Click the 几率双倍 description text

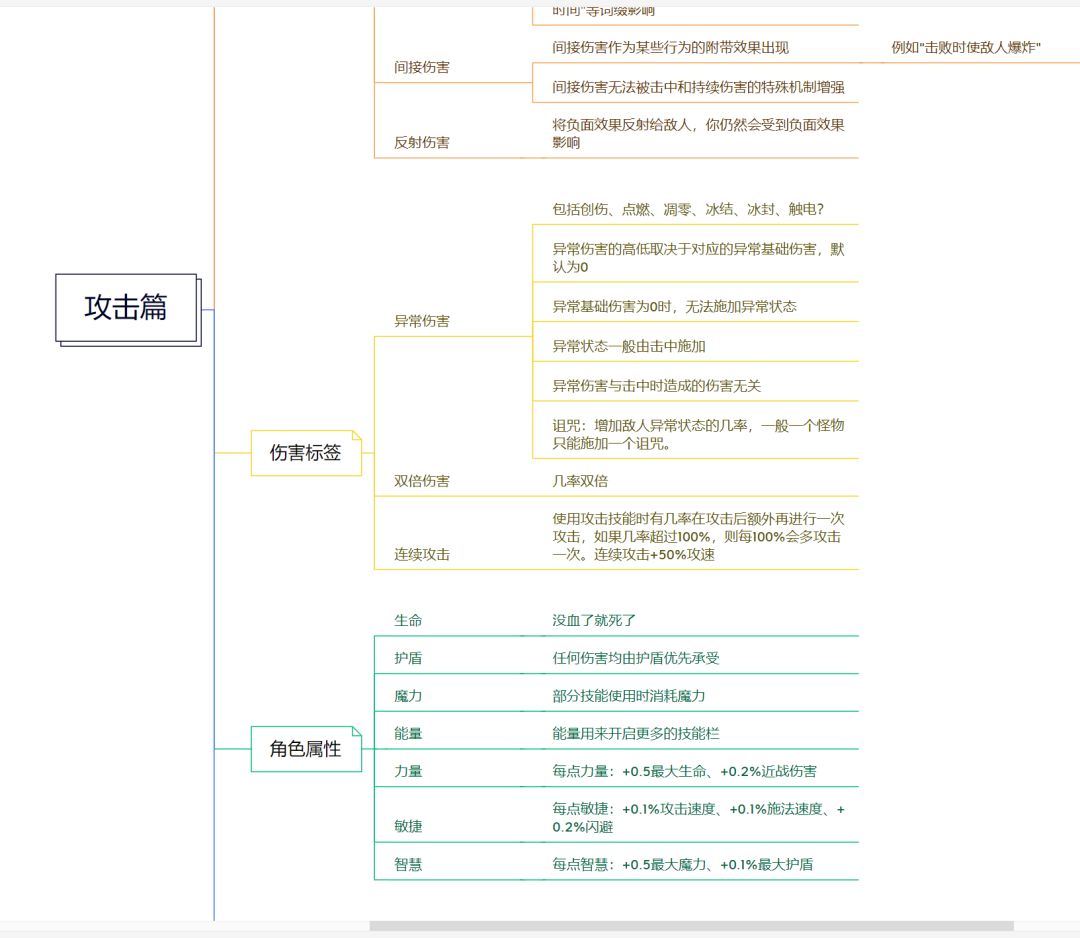point(580,481)
